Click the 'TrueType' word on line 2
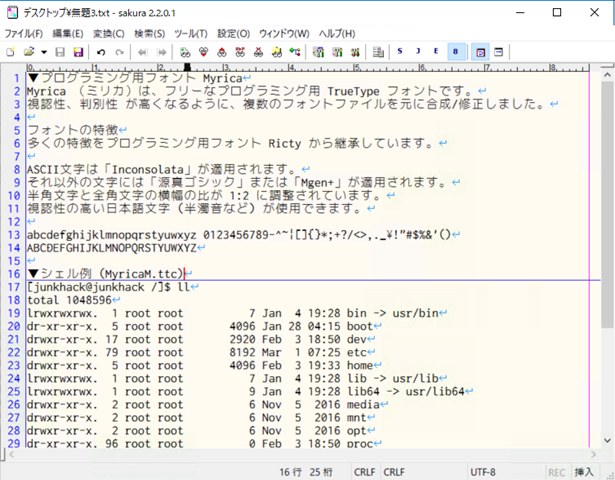The width and height of the screenshot is (615, 480). click(x=353, y=91)
